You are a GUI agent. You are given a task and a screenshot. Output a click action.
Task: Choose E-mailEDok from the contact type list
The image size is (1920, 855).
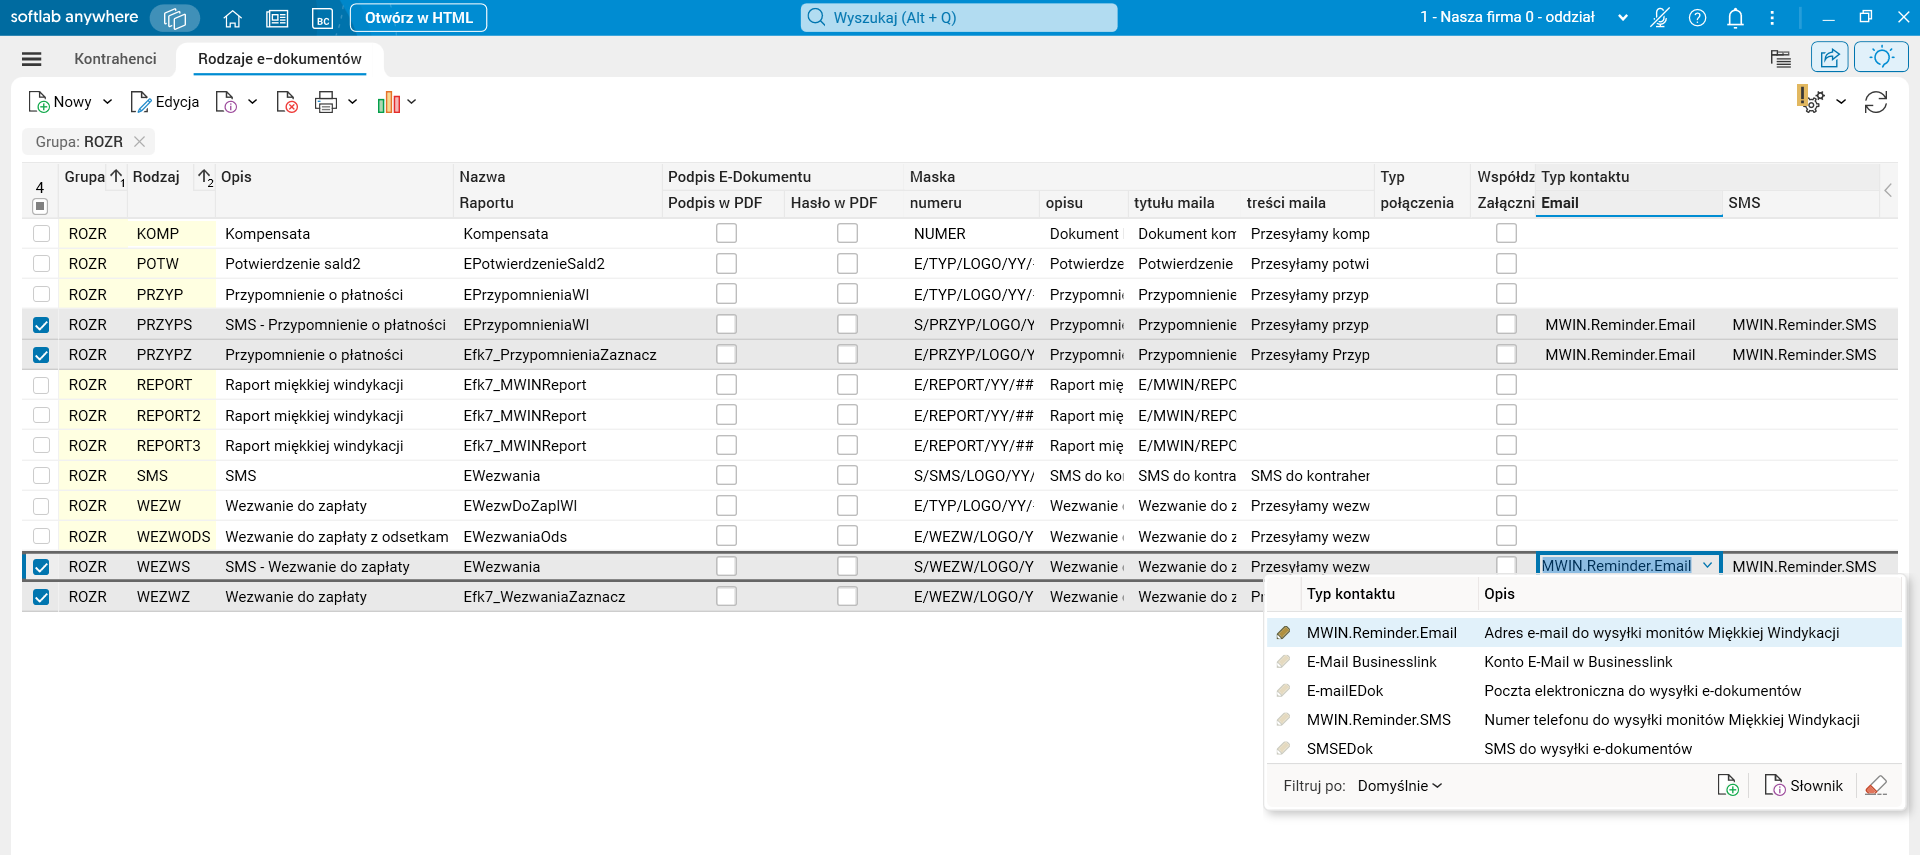pyautogui.click(x=1584, y=691)
